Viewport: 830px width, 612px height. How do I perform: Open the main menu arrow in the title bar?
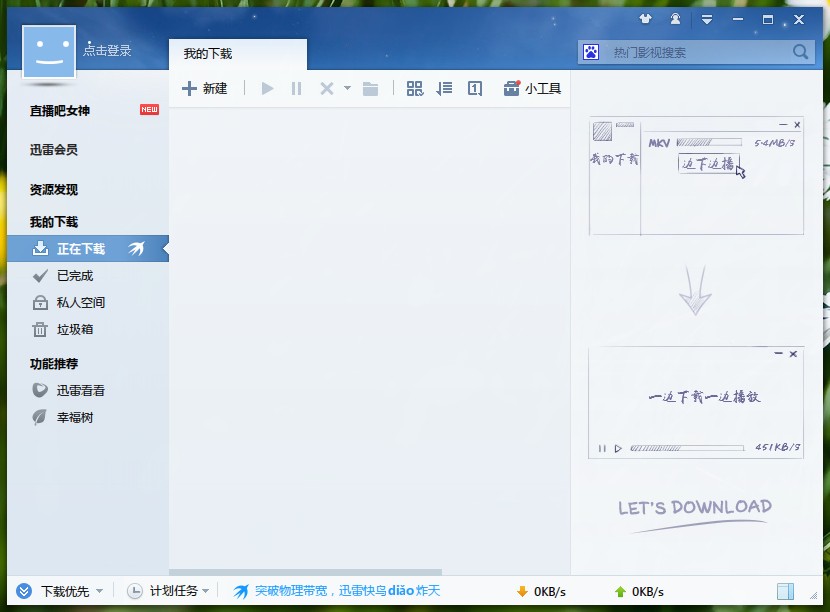click(707, 20)
